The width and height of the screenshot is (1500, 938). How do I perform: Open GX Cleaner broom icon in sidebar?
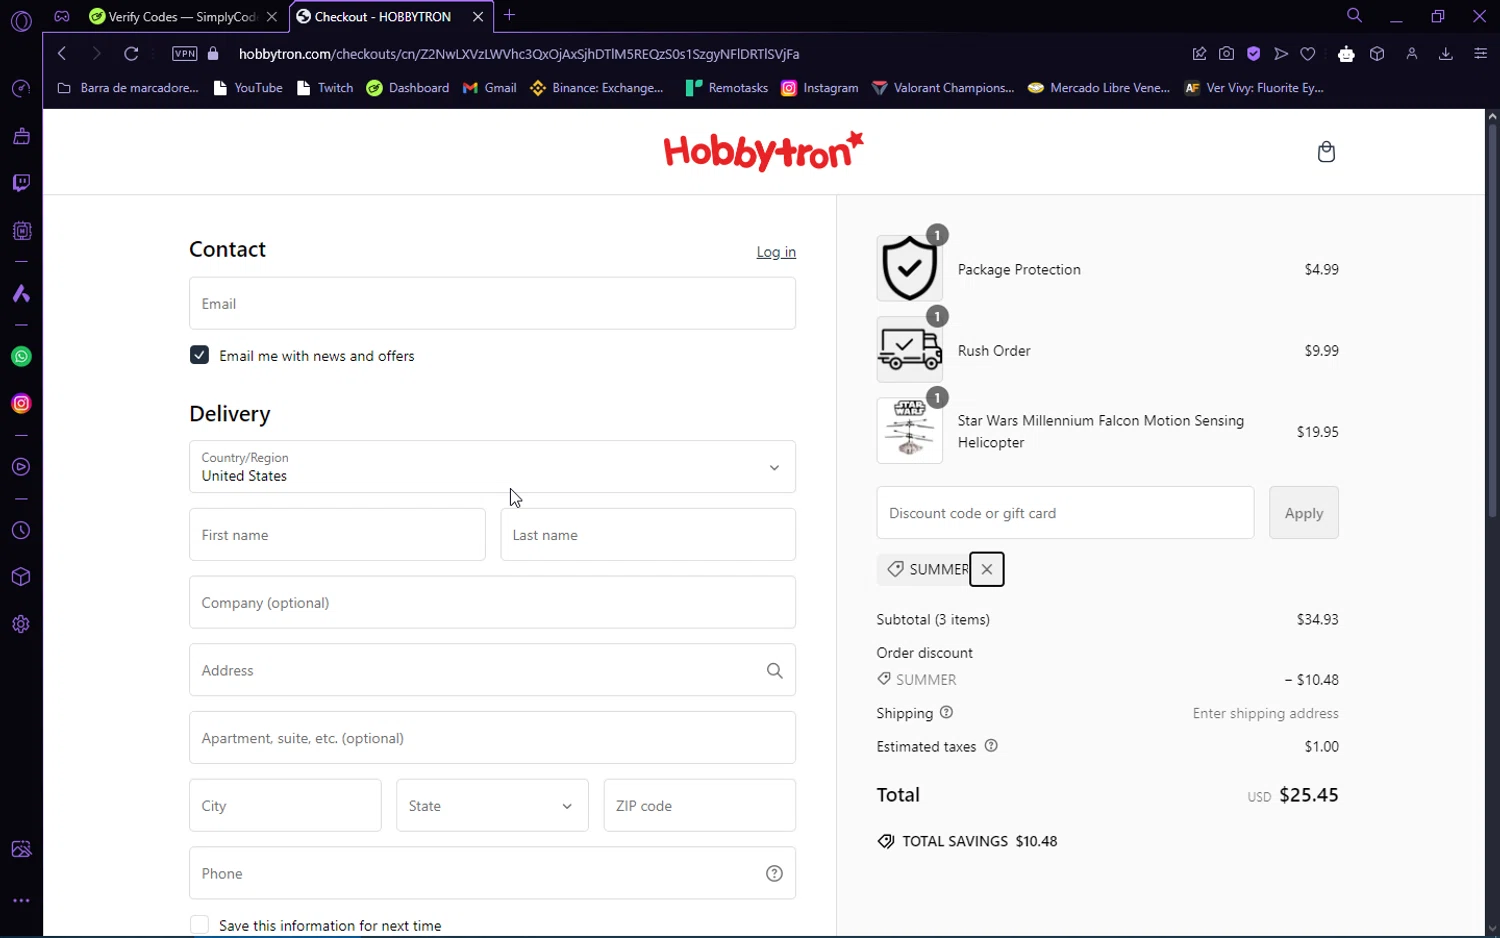[21, 136]
